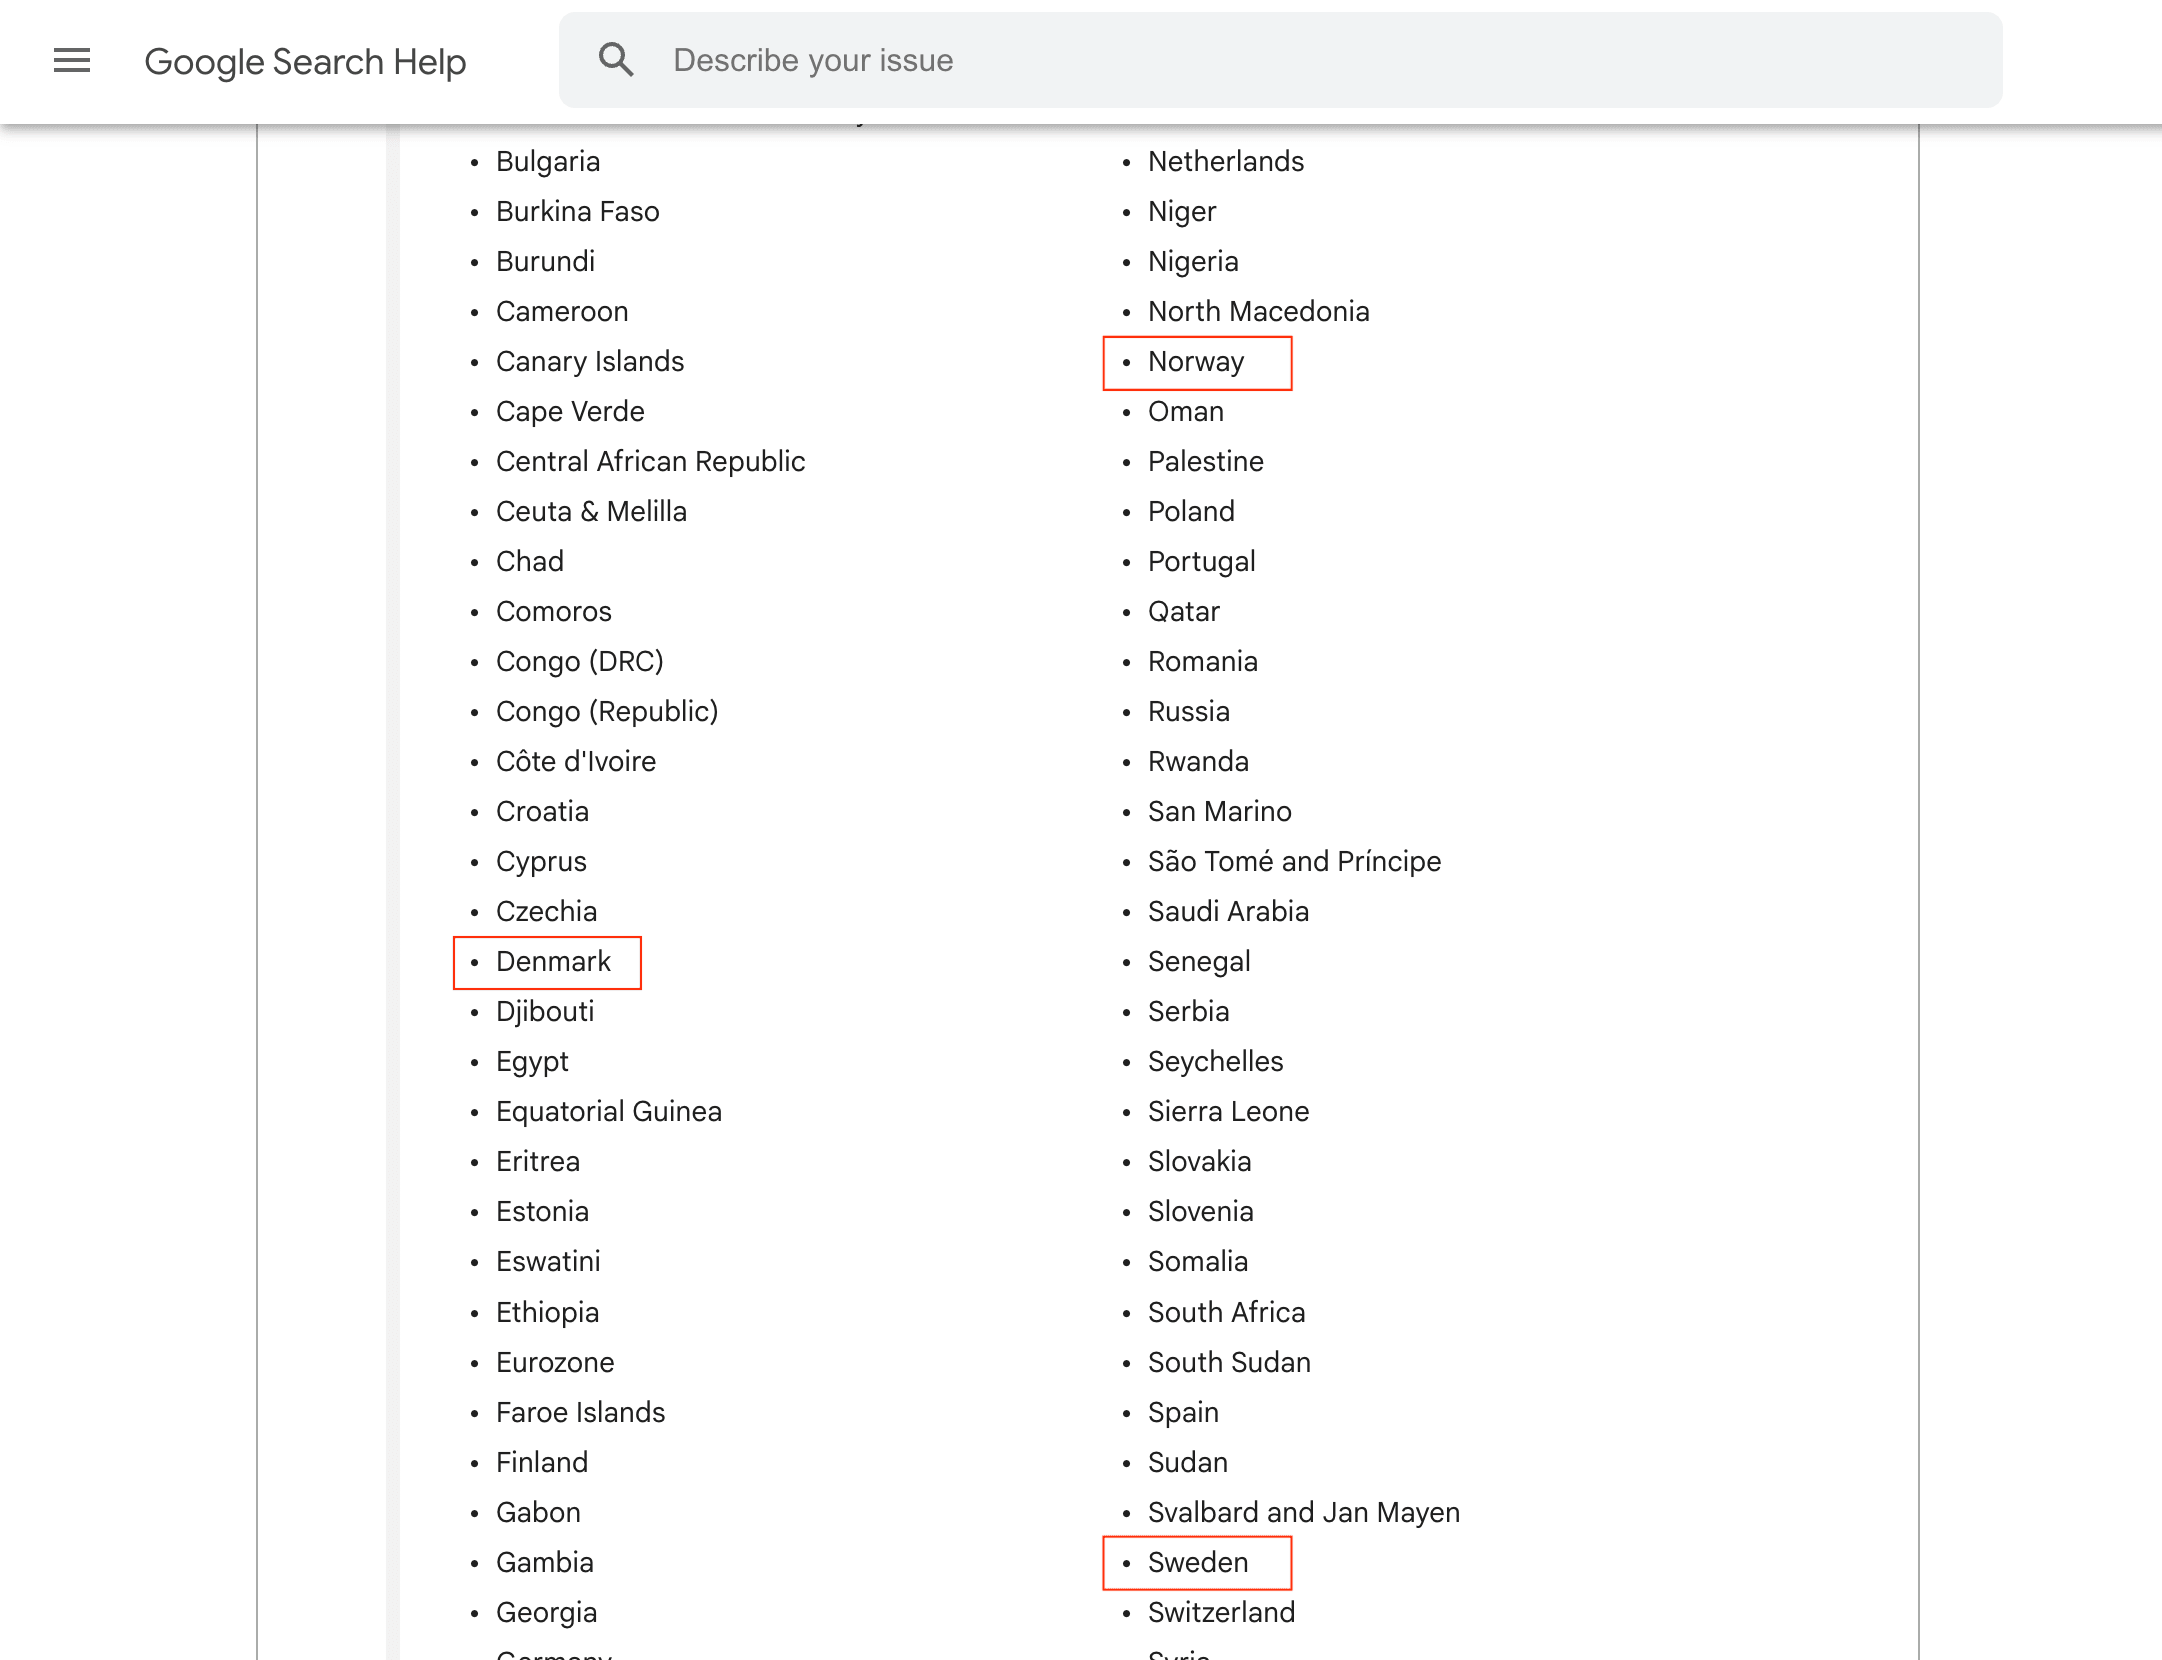Select the Sudan list entry

point(1187,1462)
